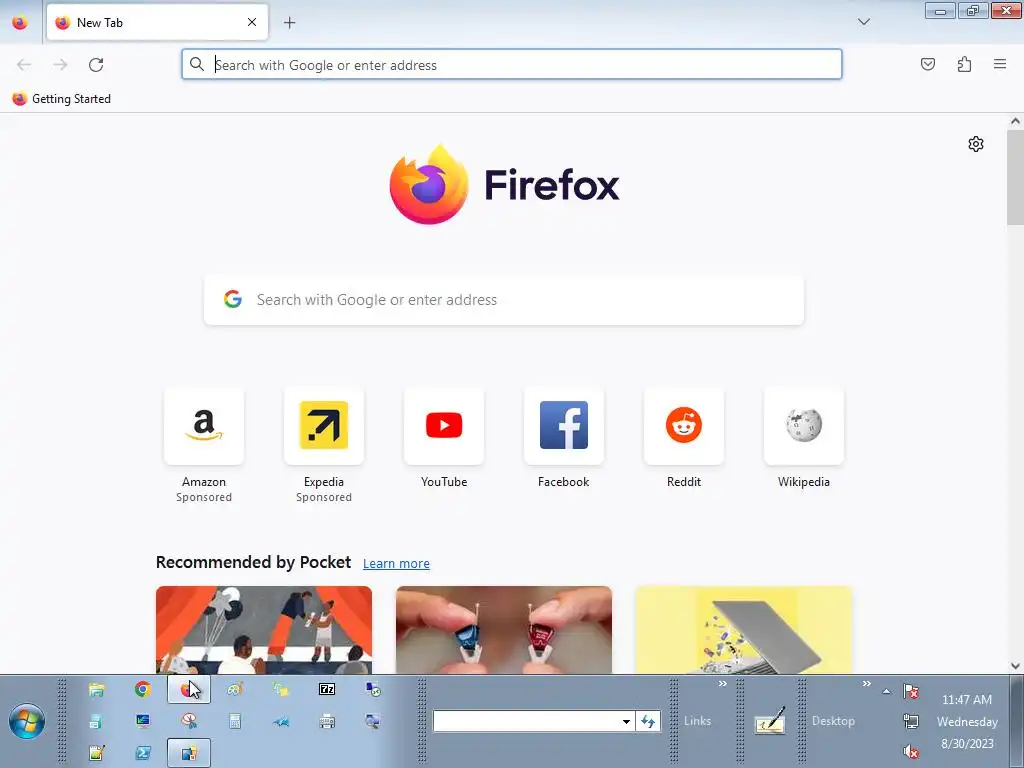The image size is (1024, 768).
Task: Launch Calculator from the taskbar
Action: [235, 721]
